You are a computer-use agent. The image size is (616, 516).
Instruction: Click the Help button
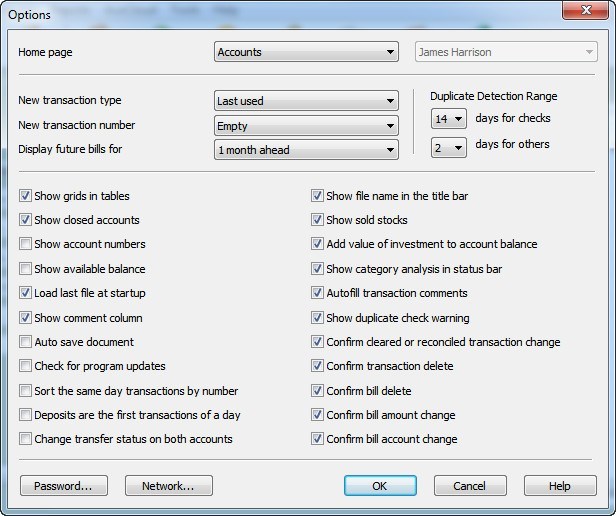click(560, 486)
